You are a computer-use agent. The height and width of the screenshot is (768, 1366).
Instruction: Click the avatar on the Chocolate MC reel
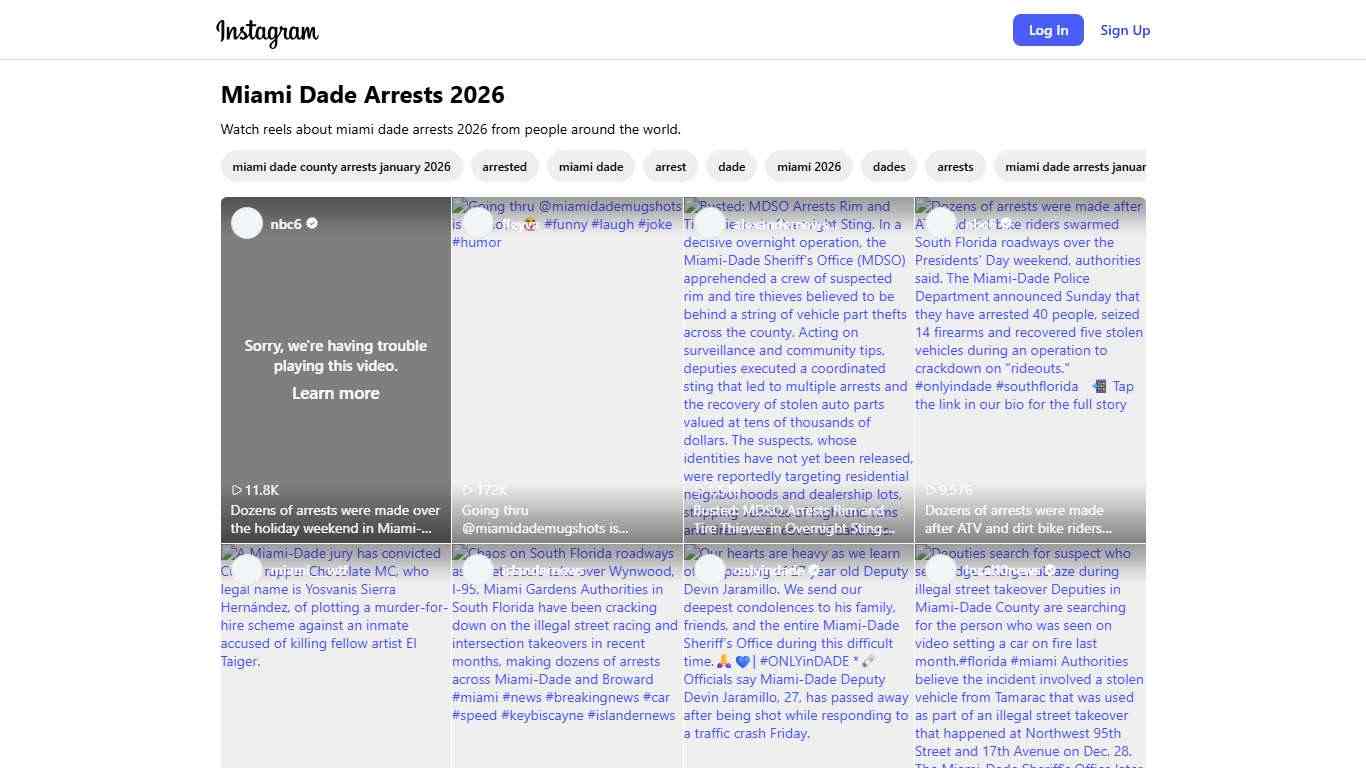[247, 570]
